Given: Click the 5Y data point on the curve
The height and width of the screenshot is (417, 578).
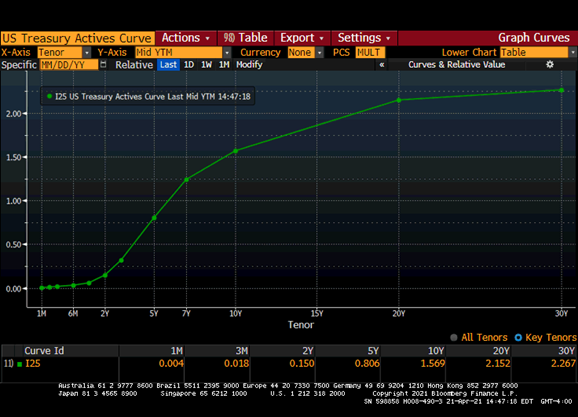Looking at the screenshot, I should pyautogui.click(x=154, y=218).
